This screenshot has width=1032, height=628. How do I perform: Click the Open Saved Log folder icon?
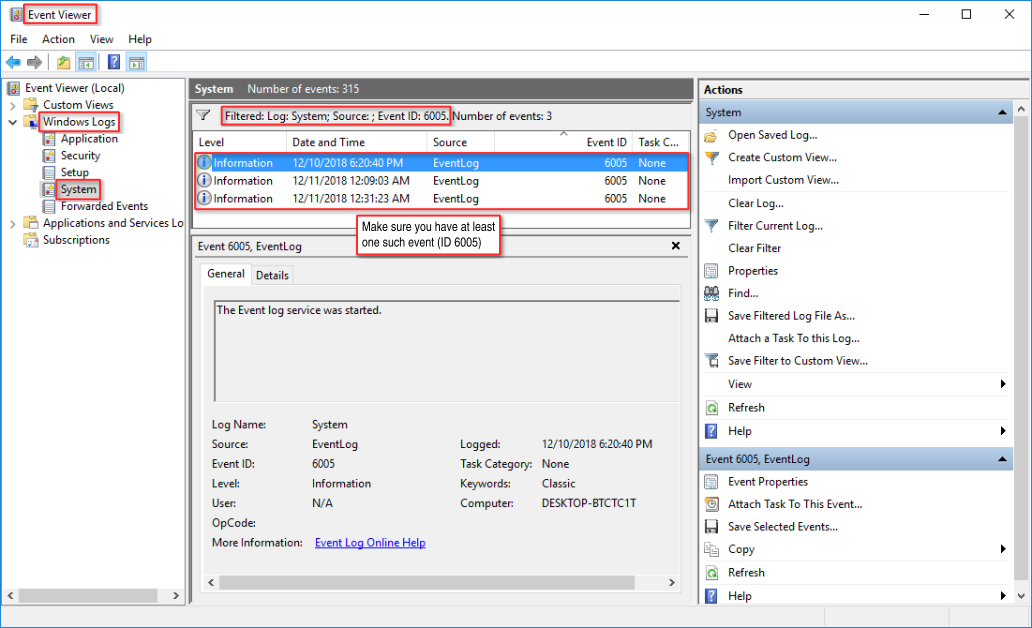(x=711, y=135)
